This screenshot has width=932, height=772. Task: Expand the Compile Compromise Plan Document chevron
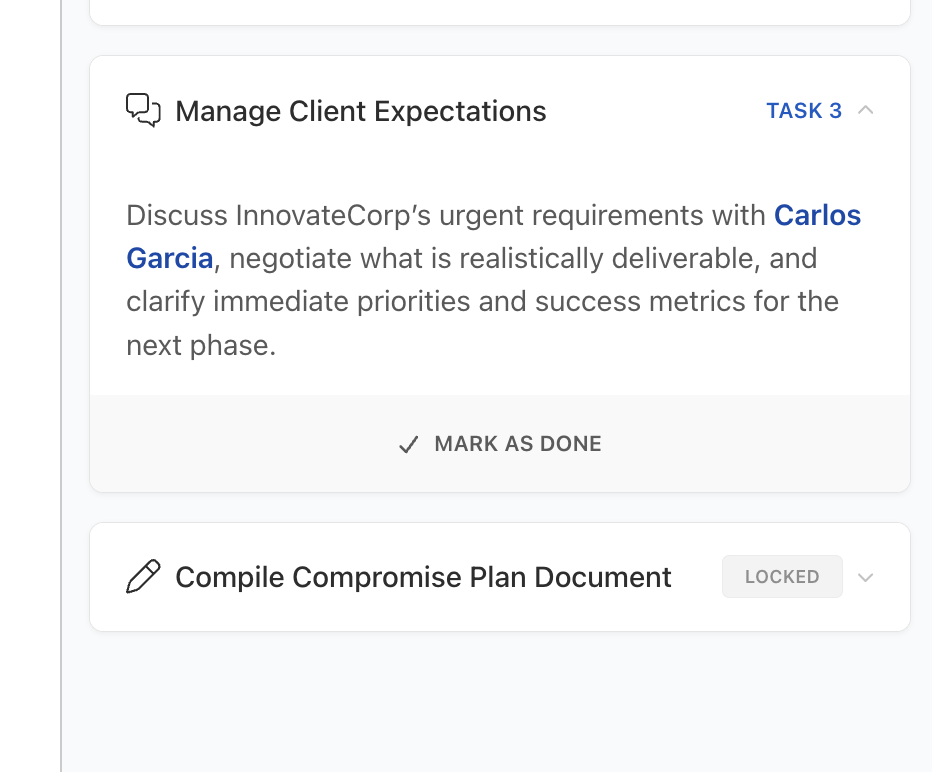(866, 577)
